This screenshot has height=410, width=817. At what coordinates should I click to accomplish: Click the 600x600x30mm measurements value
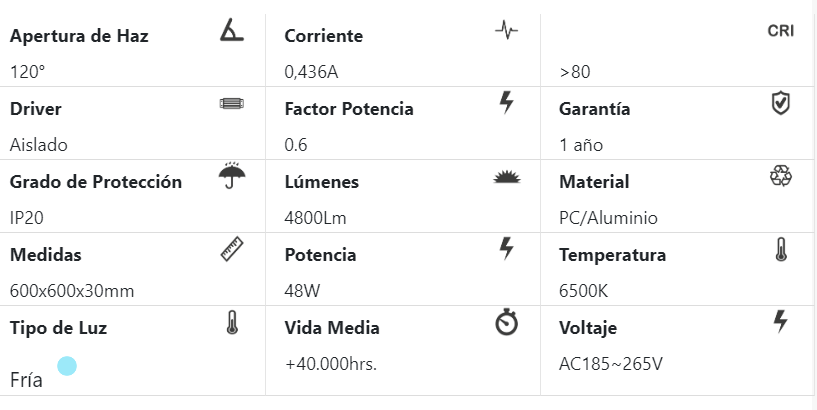coord(72,291)
